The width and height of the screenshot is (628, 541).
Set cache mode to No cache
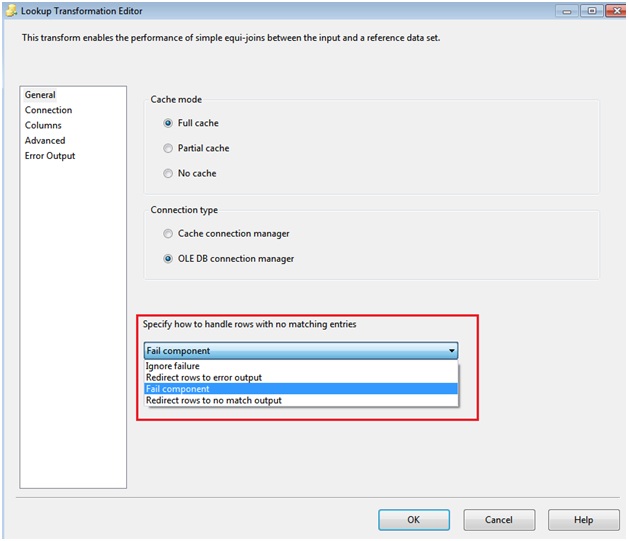pos(168,173)
